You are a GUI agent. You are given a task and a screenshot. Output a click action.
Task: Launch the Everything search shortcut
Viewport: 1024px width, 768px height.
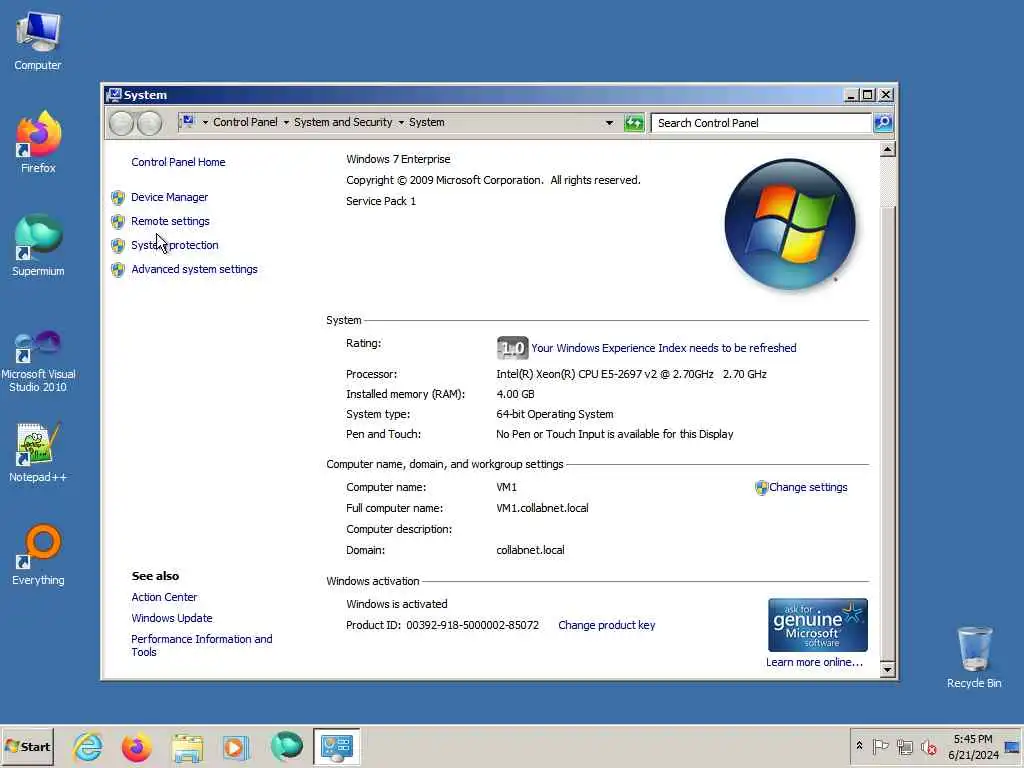[x=38, y=555]
